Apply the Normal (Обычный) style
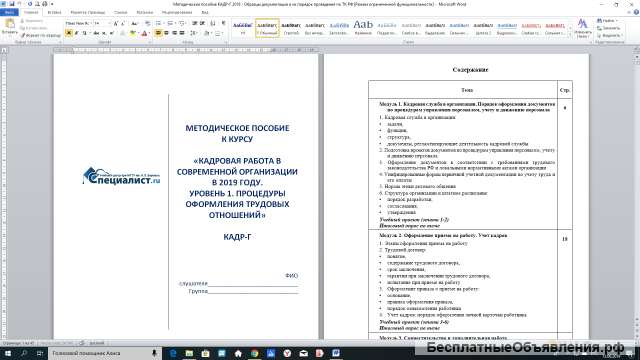The height and width of the screenshot is (360, 640). (x=267, y=28)
